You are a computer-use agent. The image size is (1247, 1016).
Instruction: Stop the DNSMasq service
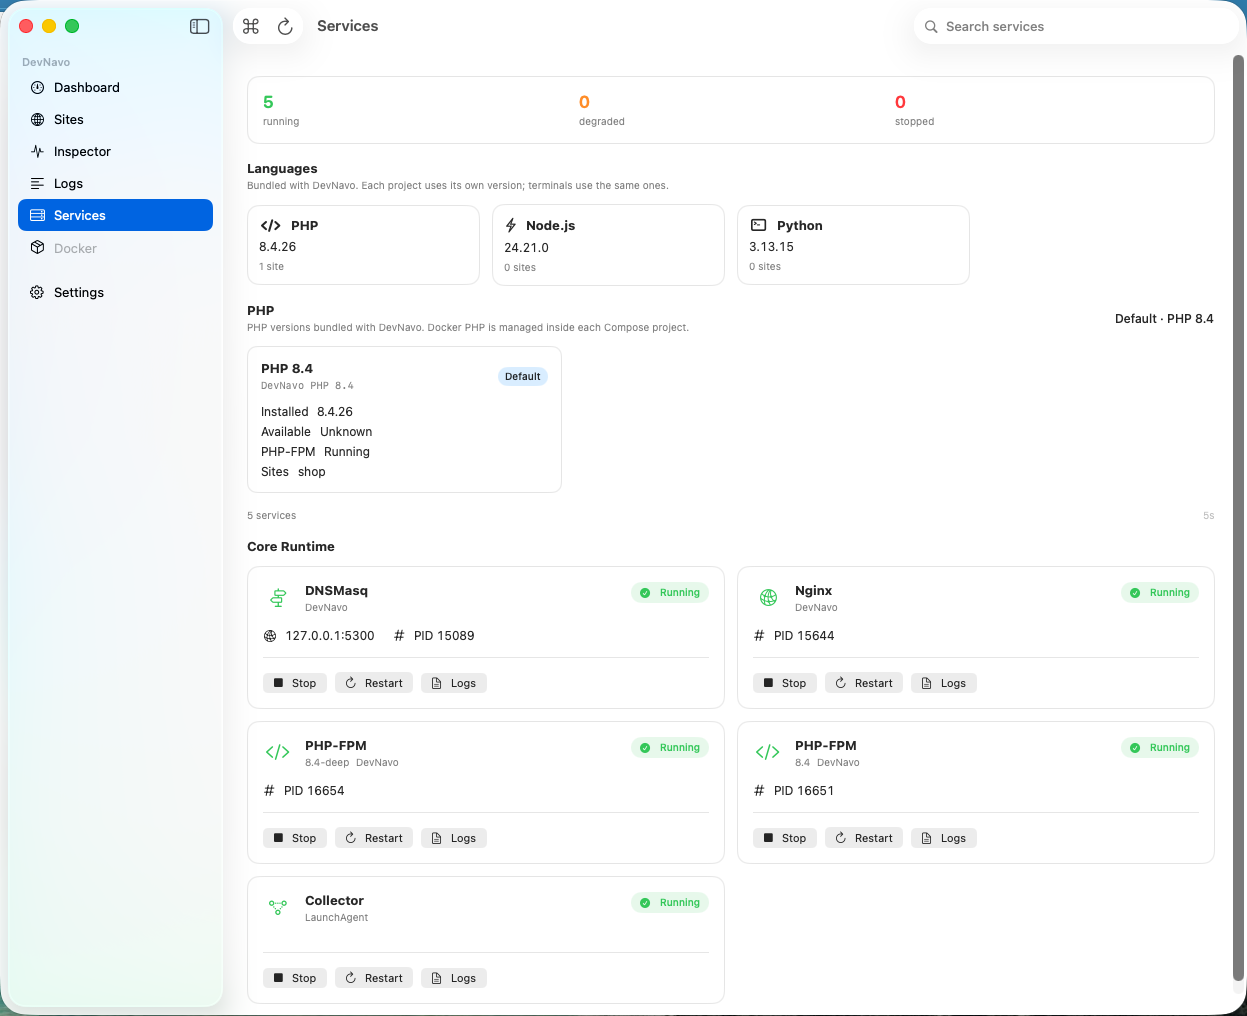(x=295, y=683)
